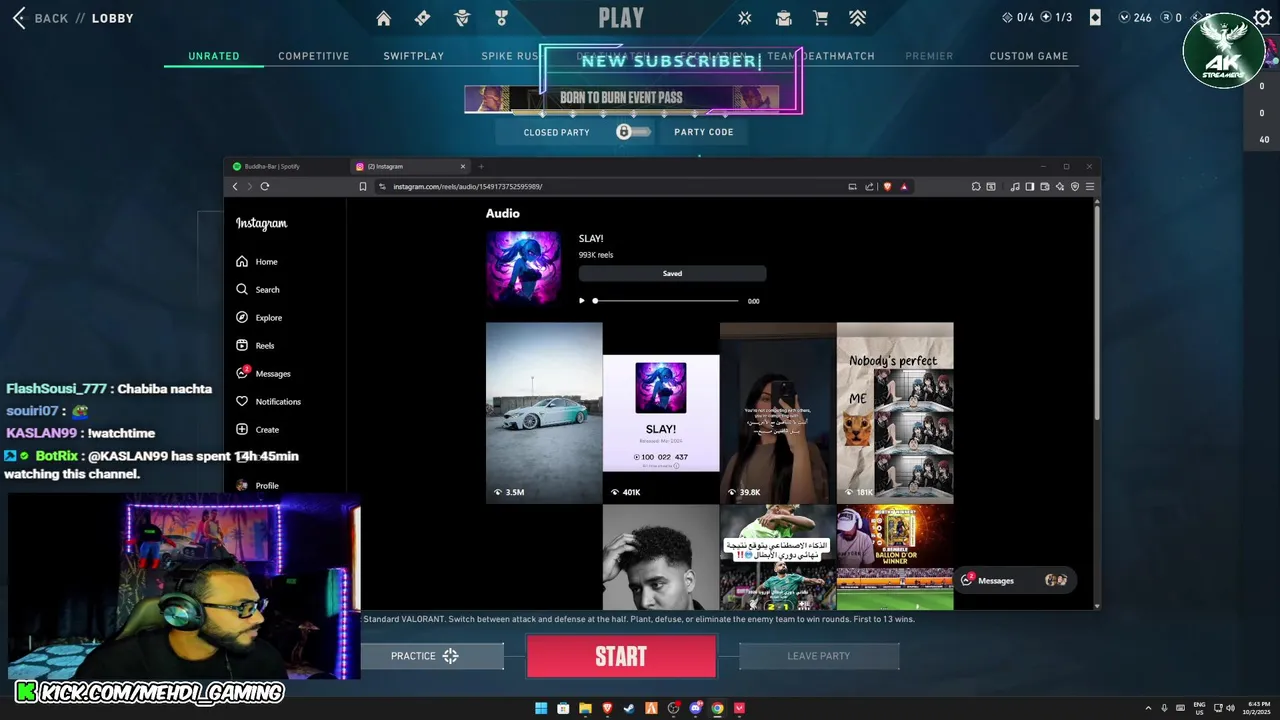
Task: Open Instagram Profile
Action: (x=257, y=485)
